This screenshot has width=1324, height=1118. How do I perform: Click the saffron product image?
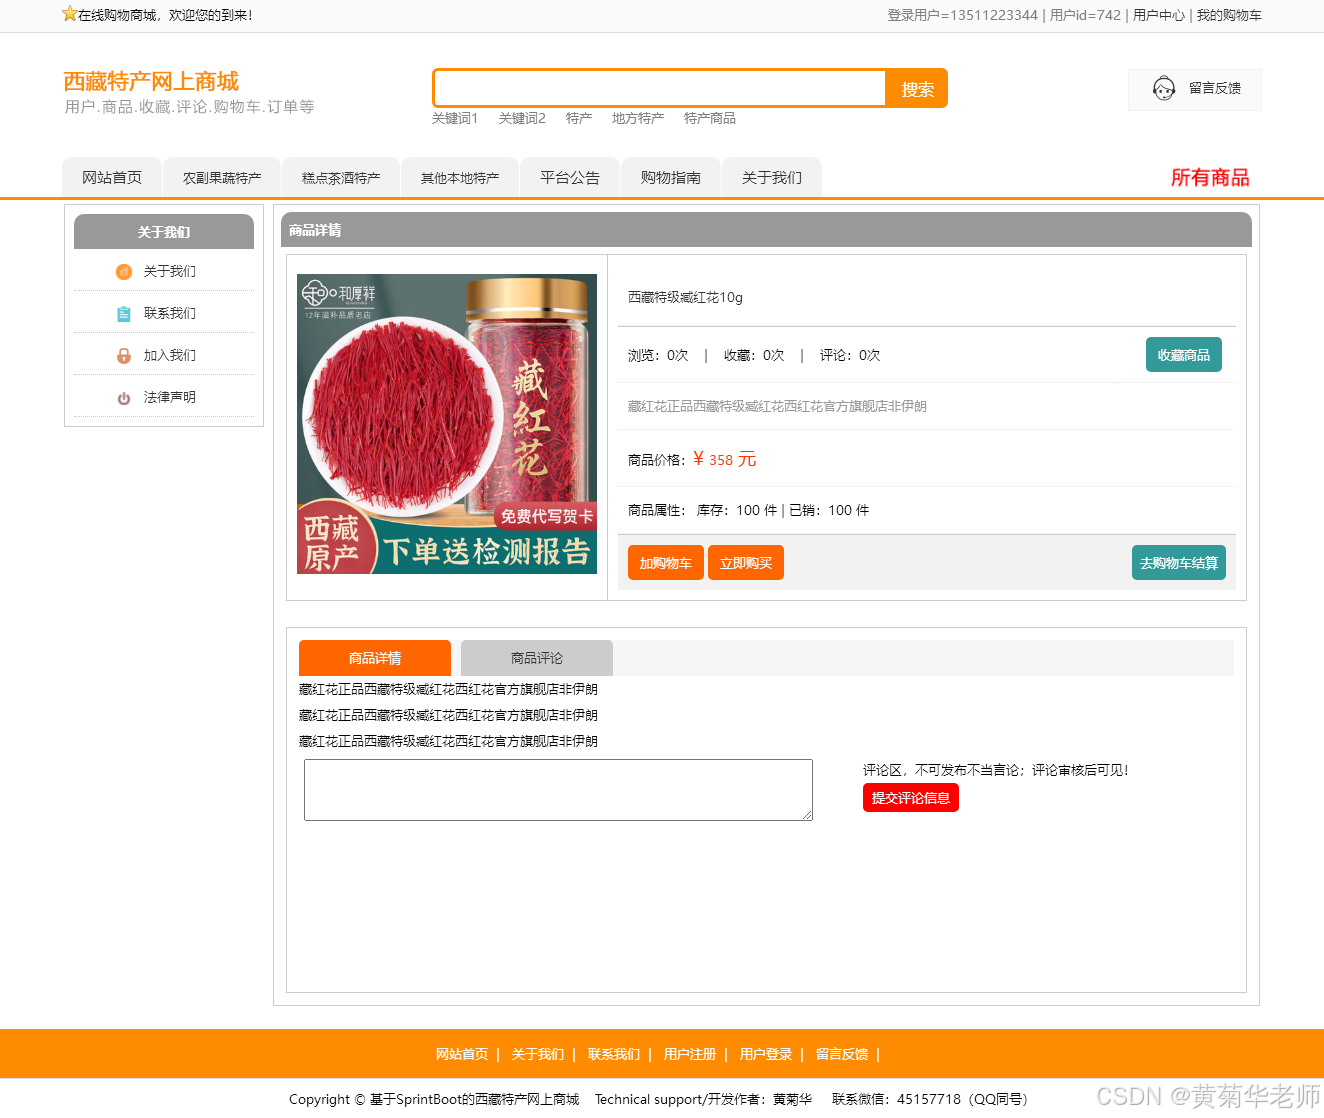[x=447, y=424]
